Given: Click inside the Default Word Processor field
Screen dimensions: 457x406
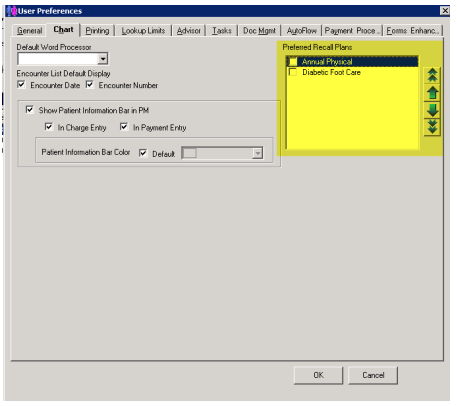Looking at the screenshot, I should pos(58,59).
